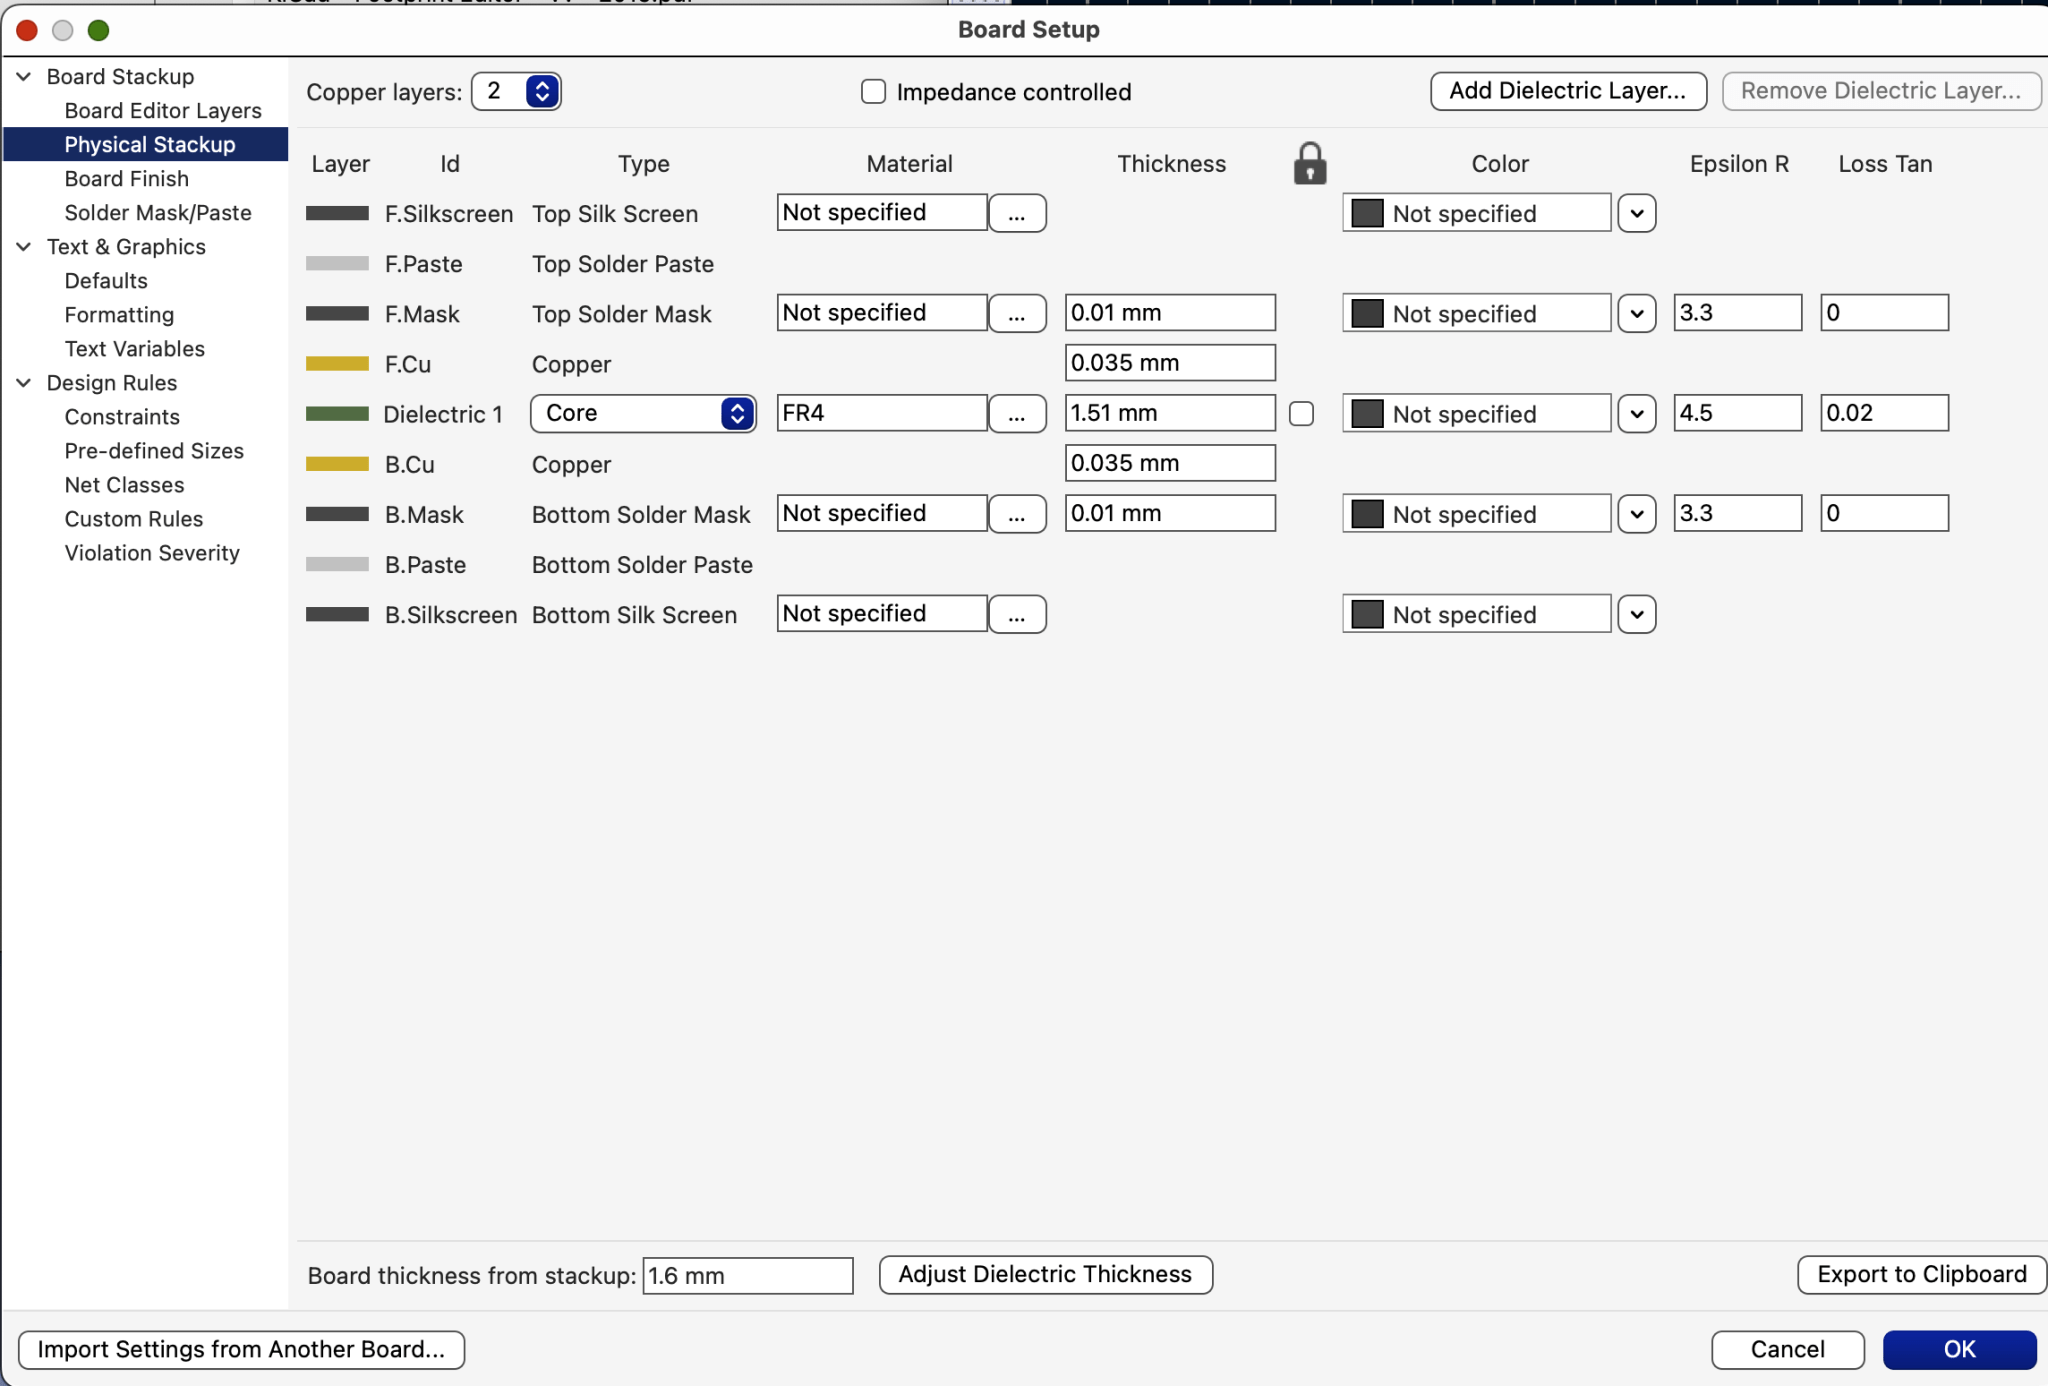The image size is (2048, 1386).
Task: Click Adjust Dielectric Thickness button
Action: 1045,1274
